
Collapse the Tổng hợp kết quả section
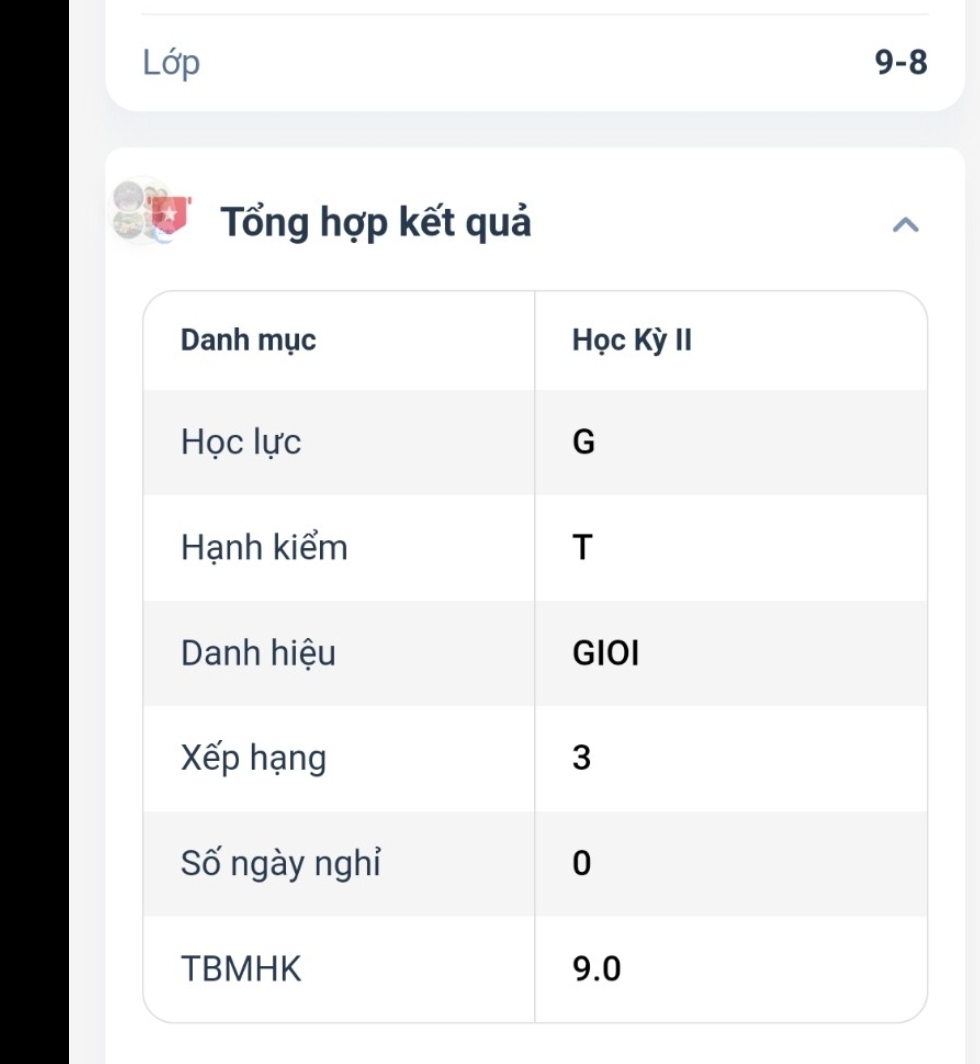click(x=905, y=225)
